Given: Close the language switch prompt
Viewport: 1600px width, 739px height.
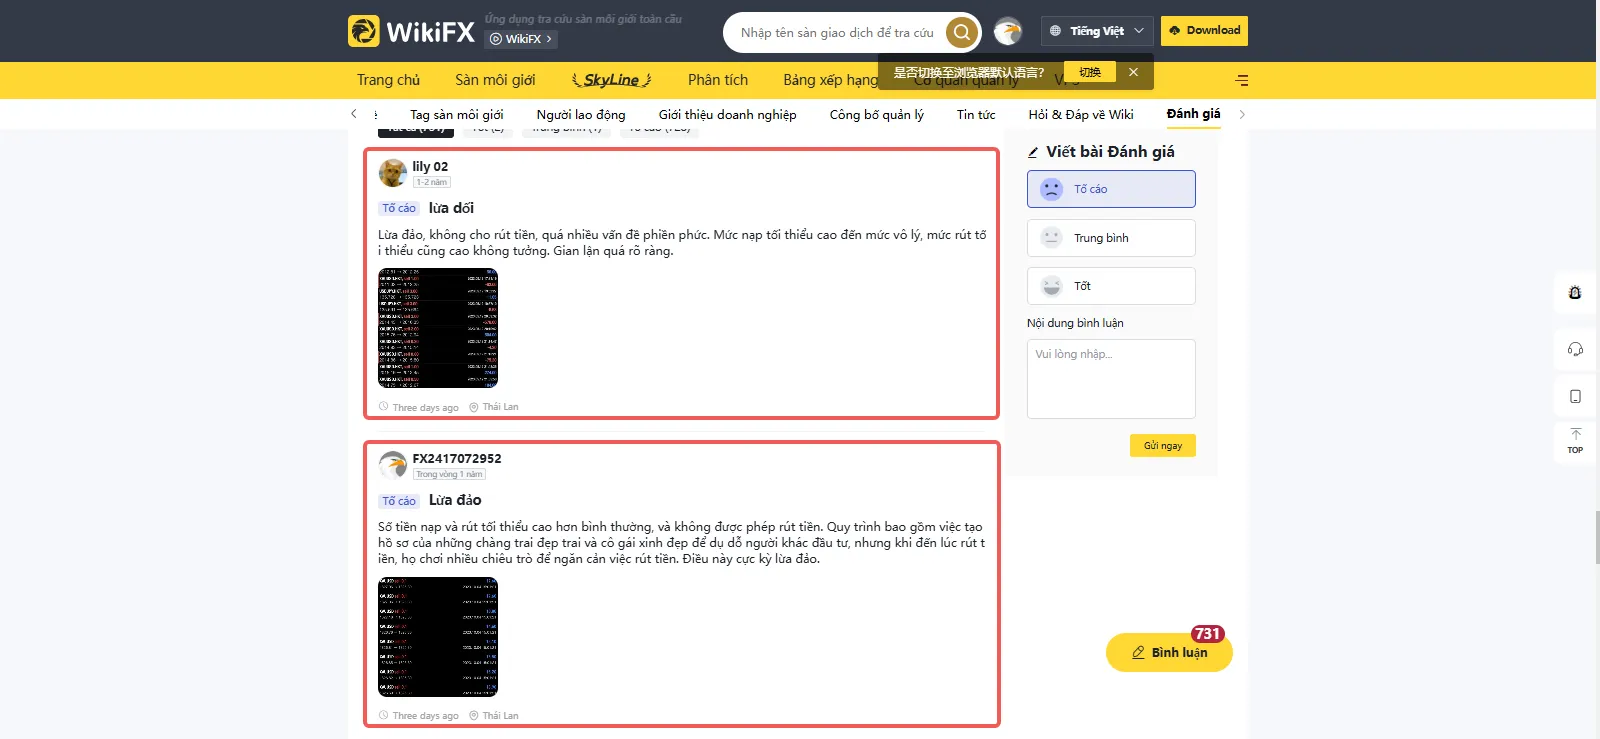Looking at the screenshot, I should point(1133,72).
